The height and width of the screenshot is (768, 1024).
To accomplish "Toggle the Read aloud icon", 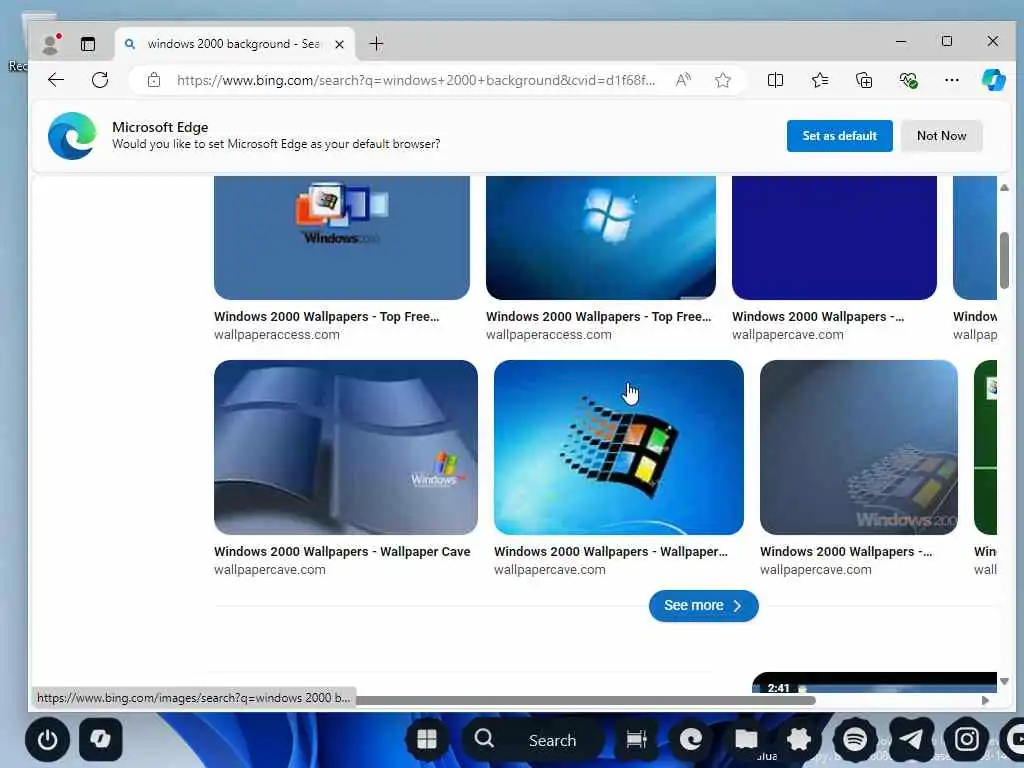I will point(683,80).
